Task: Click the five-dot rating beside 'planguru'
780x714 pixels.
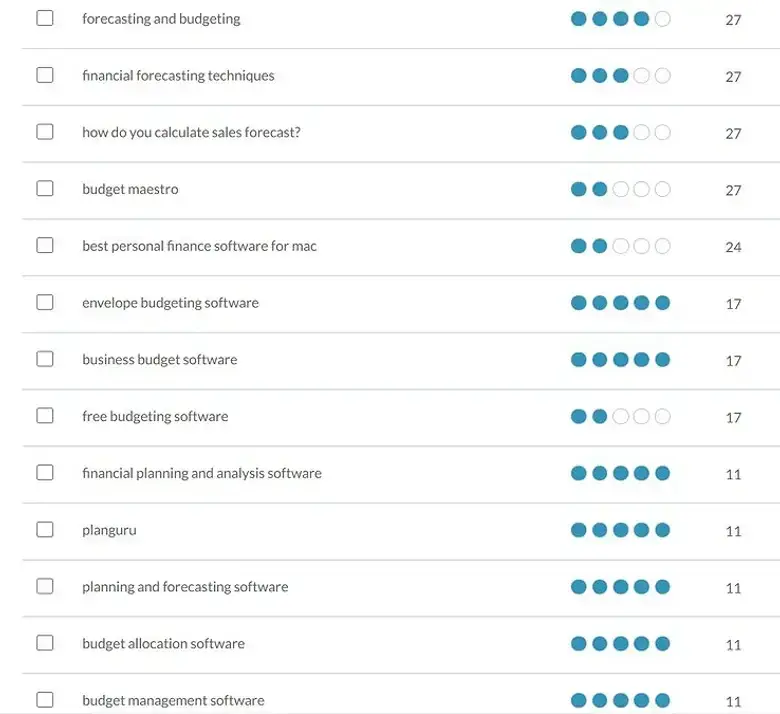Action: [620, 530]
